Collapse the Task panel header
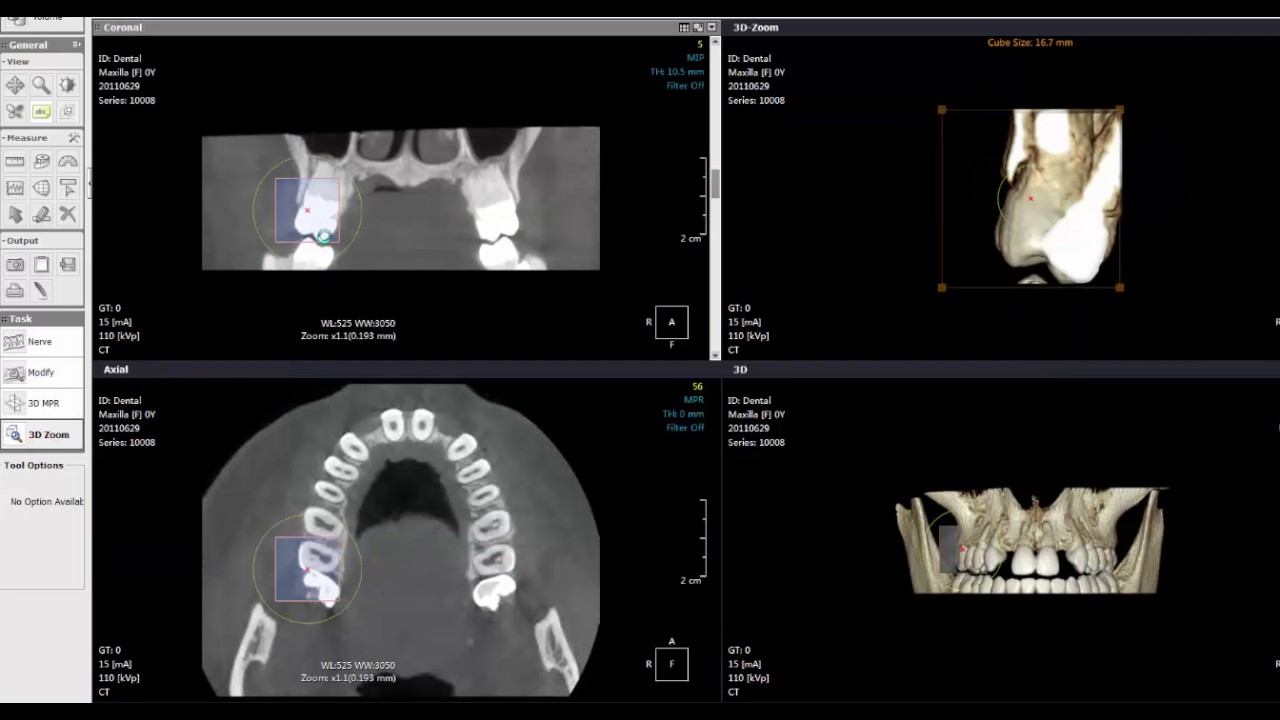 point(41,319)
